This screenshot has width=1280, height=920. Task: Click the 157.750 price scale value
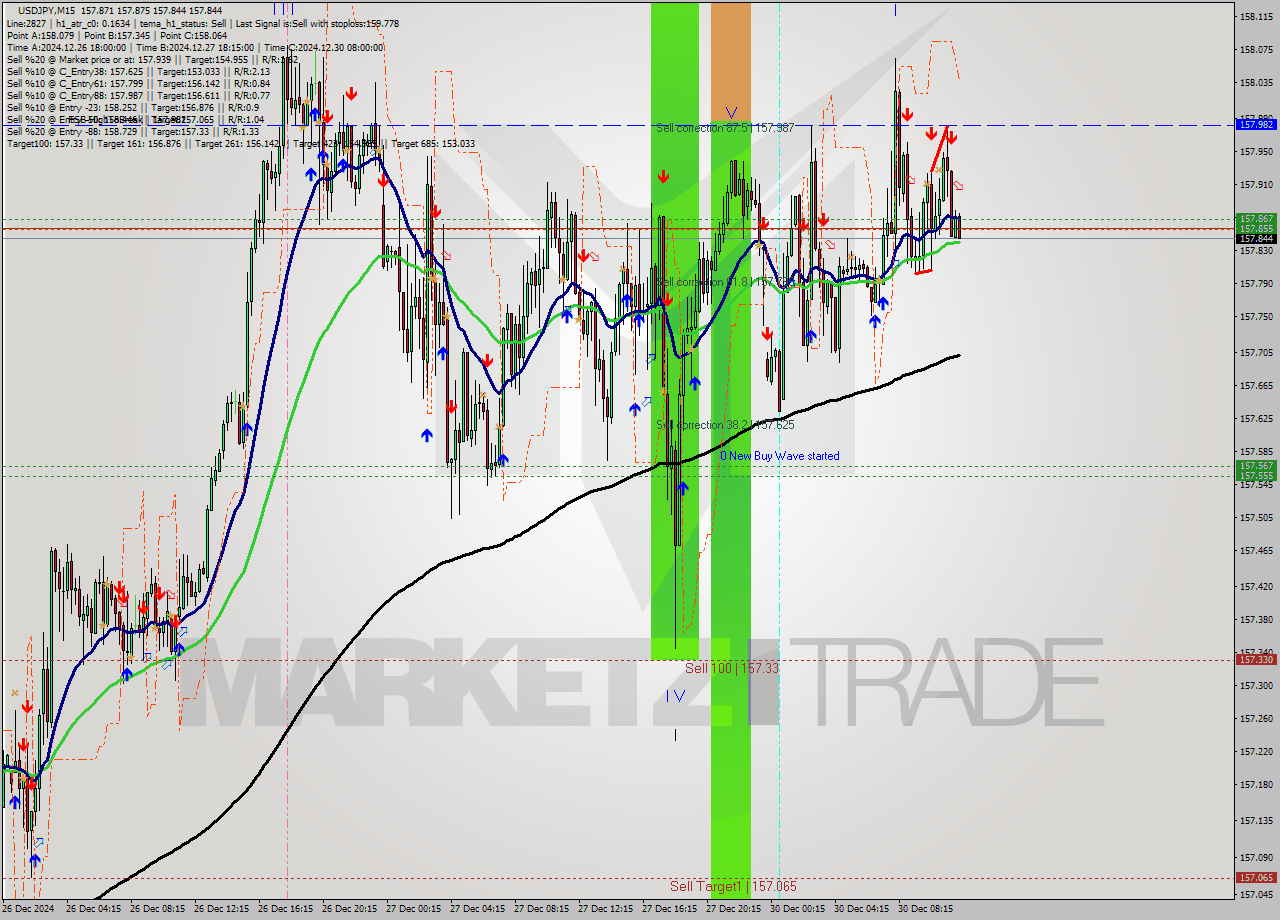coord(1256,316)
